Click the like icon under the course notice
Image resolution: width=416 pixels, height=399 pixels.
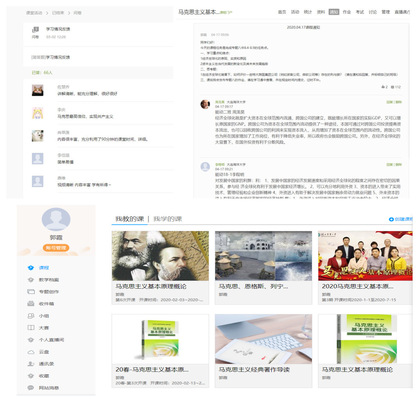(383, 87)
